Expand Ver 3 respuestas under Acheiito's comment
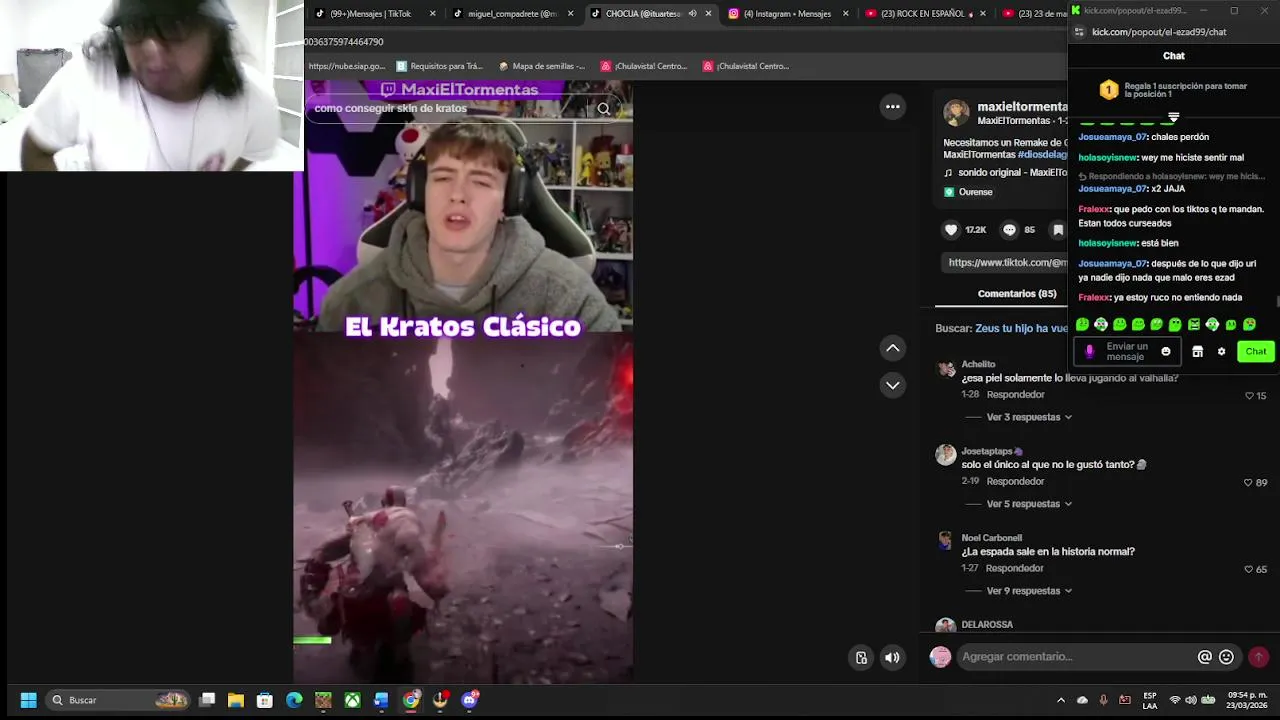 [1029, 417]
